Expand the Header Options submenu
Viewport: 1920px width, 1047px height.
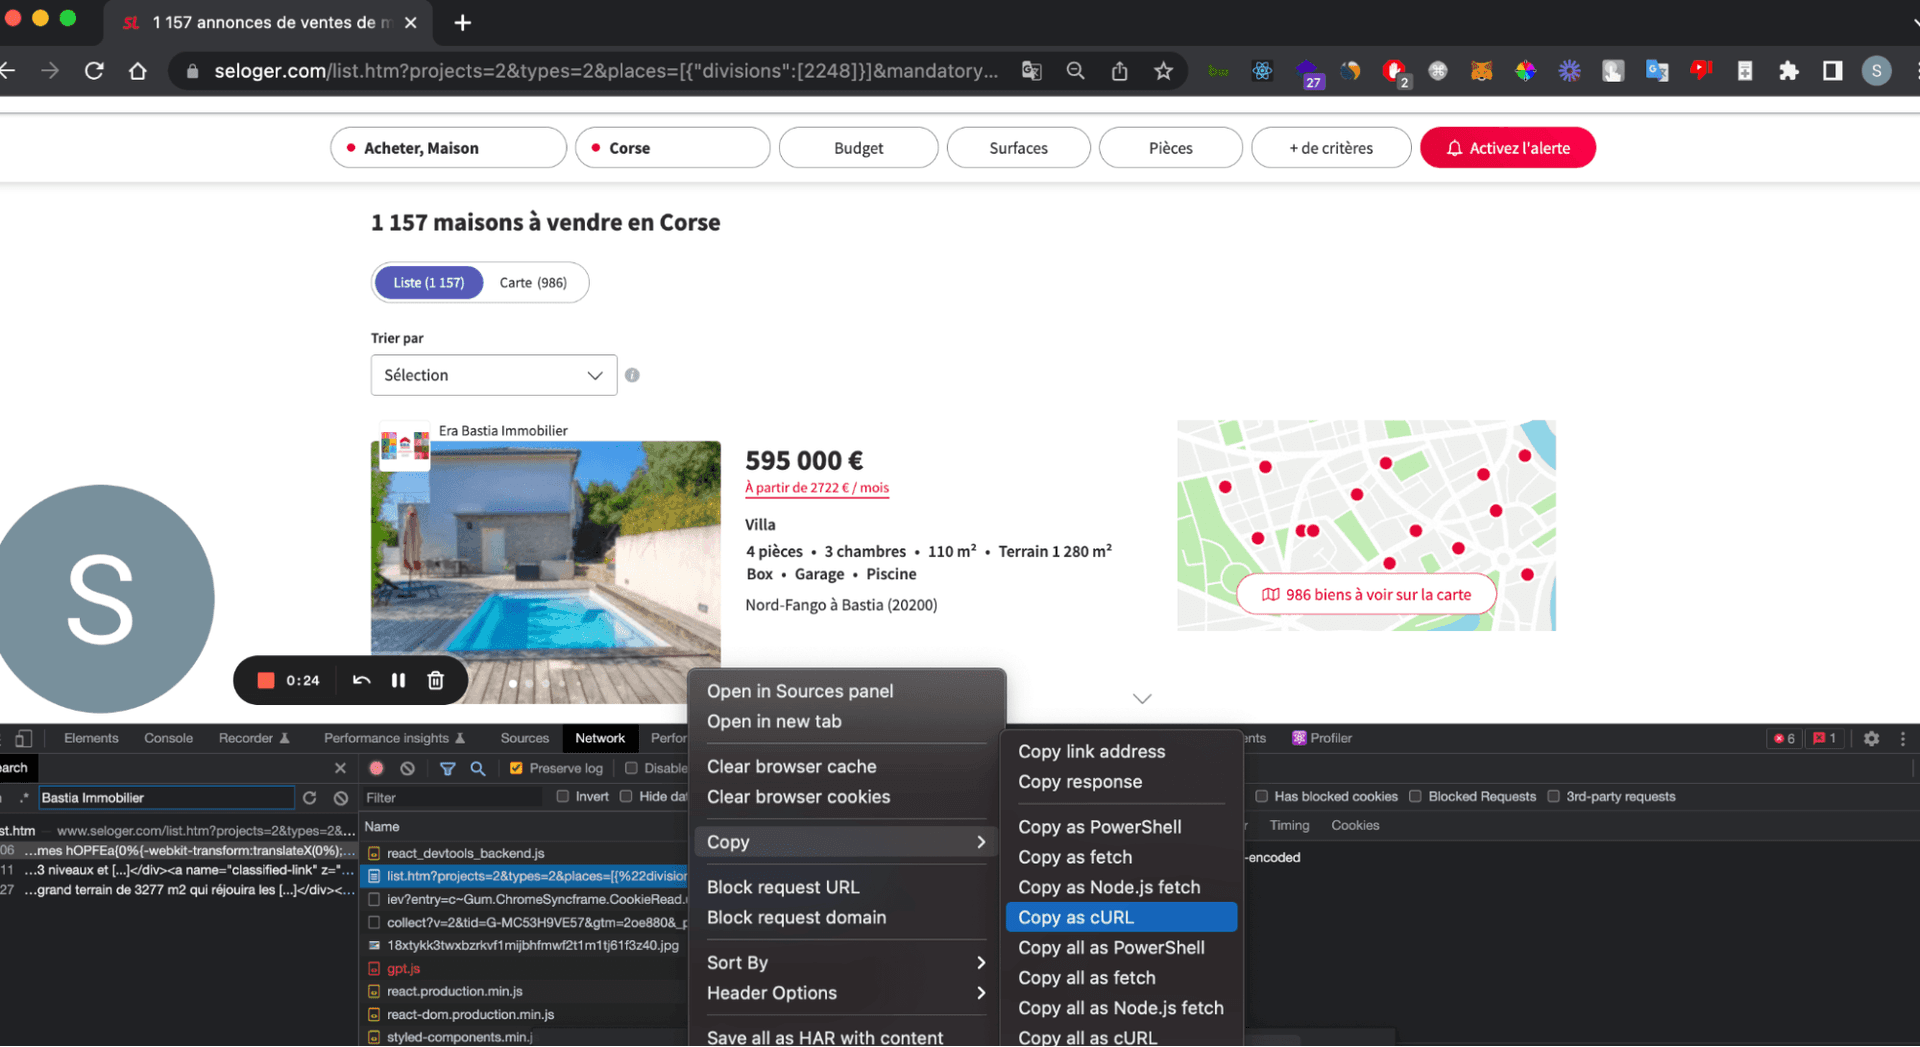tap(847, 994)
